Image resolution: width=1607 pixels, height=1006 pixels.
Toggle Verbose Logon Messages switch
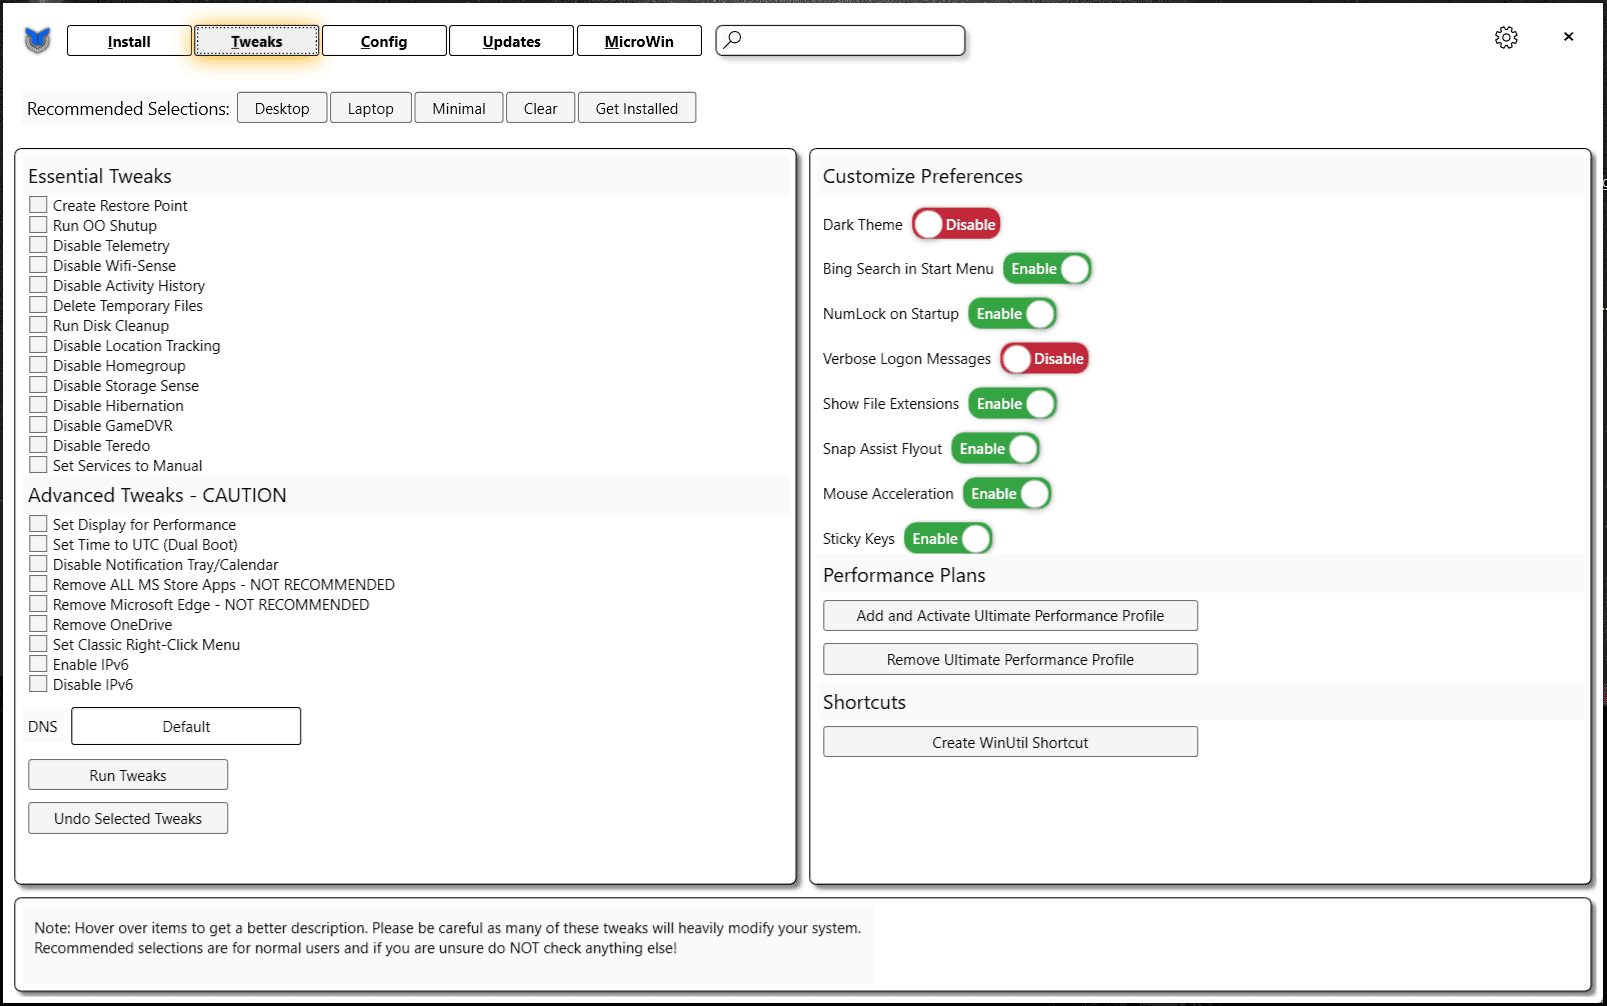pos(1044,359)
